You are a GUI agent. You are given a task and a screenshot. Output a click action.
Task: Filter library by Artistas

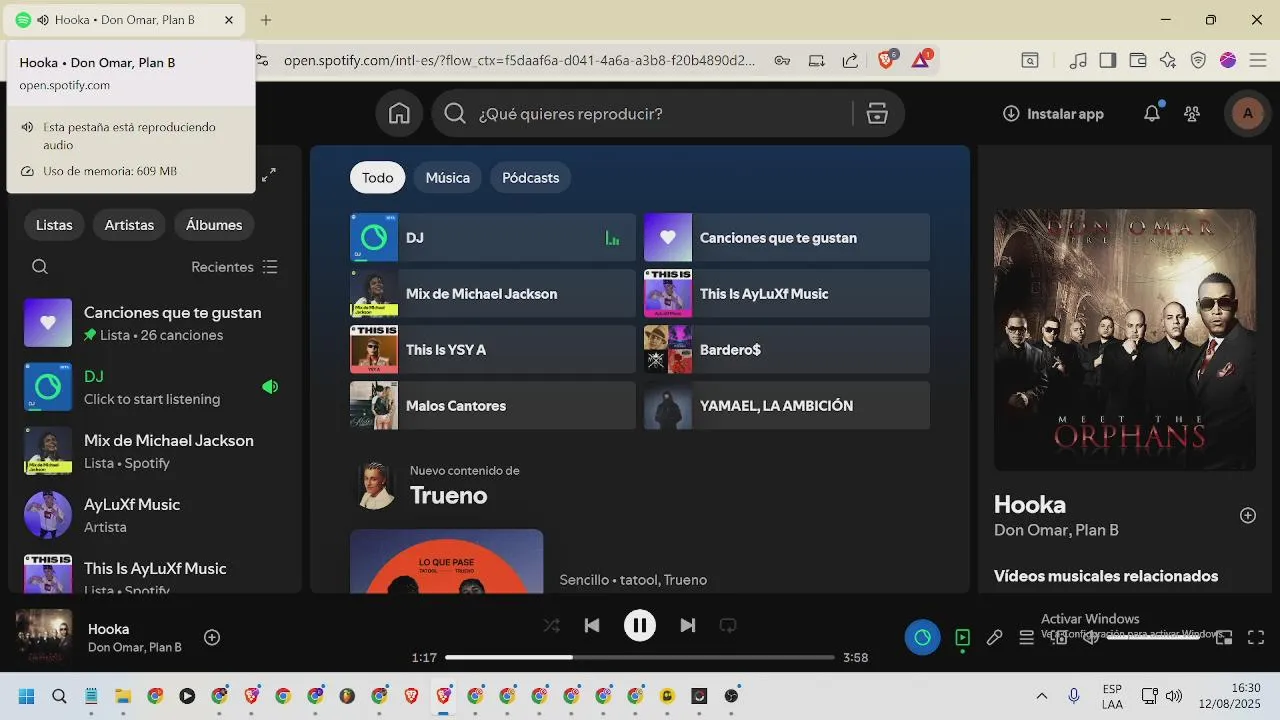click(129, 225)
